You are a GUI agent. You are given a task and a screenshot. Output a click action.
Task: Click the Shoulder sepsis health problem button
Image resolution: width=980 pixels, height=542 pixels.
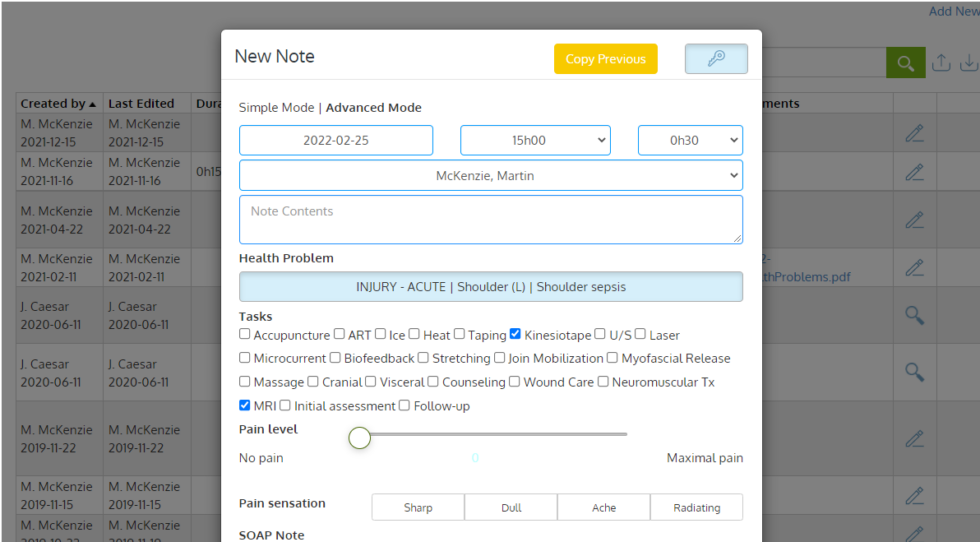coord(491,287)
